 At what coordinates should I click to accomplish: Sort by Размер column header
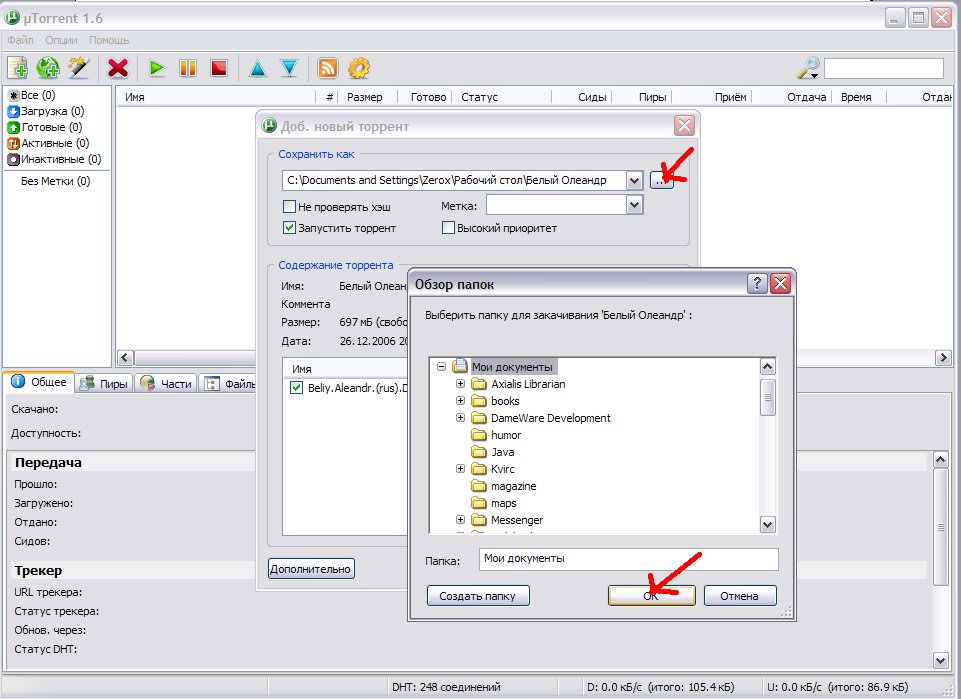[365, 97]
